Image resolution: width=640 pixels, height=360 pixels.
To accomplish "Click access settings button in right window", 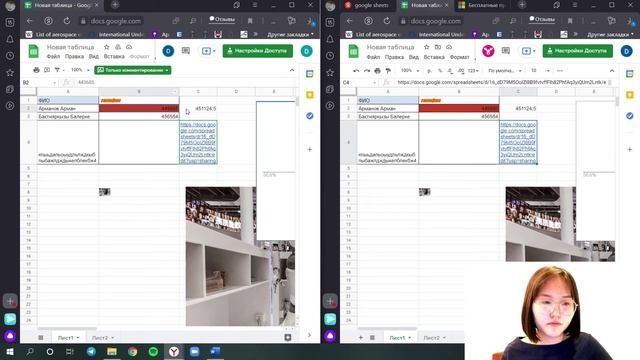I will pos(578,51).
